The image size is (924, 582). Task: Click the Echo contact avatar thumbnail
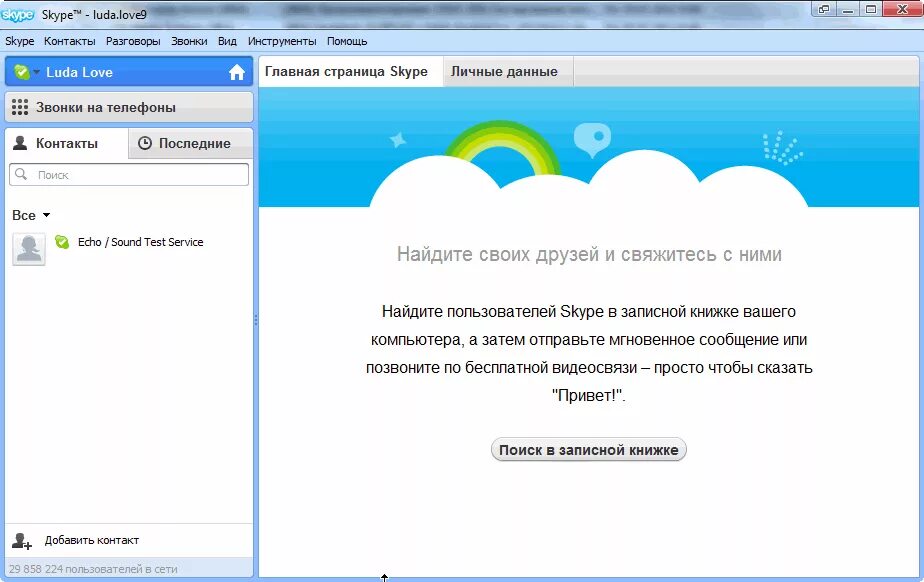click(29, 249)
